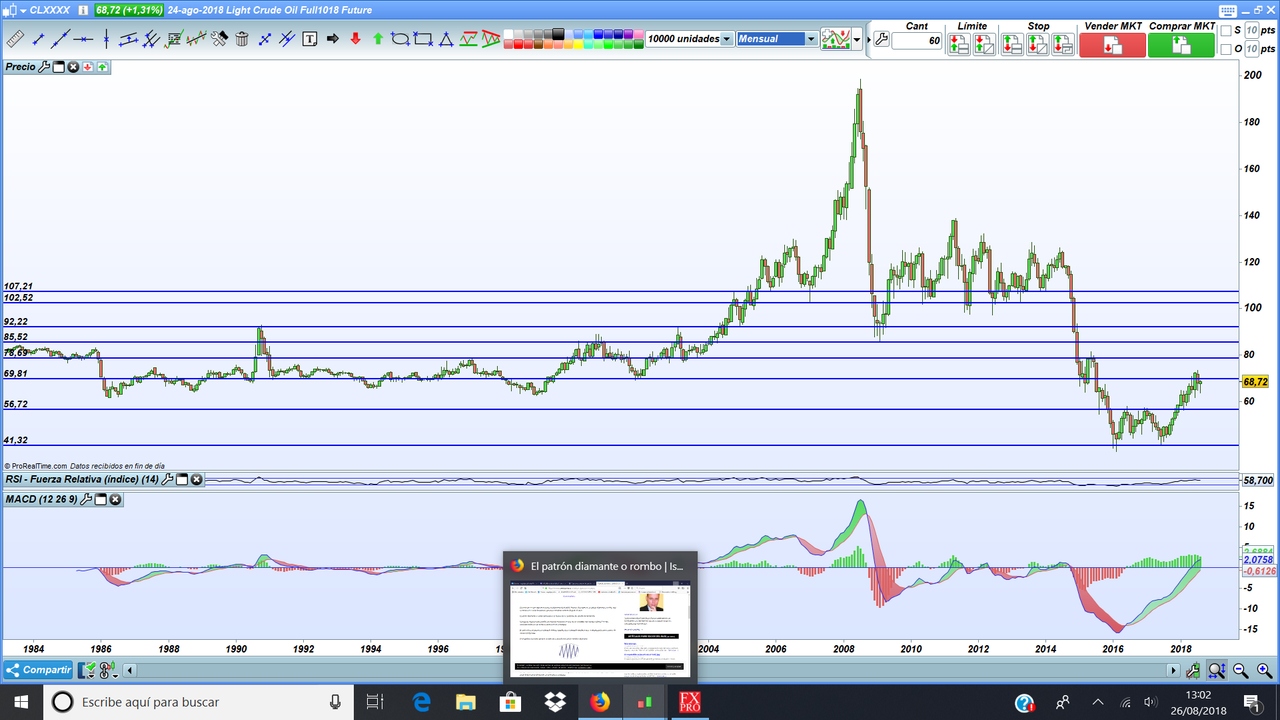Collapse the trading panel side arrow
This screenshot has width=1280, height=720.
click(x=869, y=39)
